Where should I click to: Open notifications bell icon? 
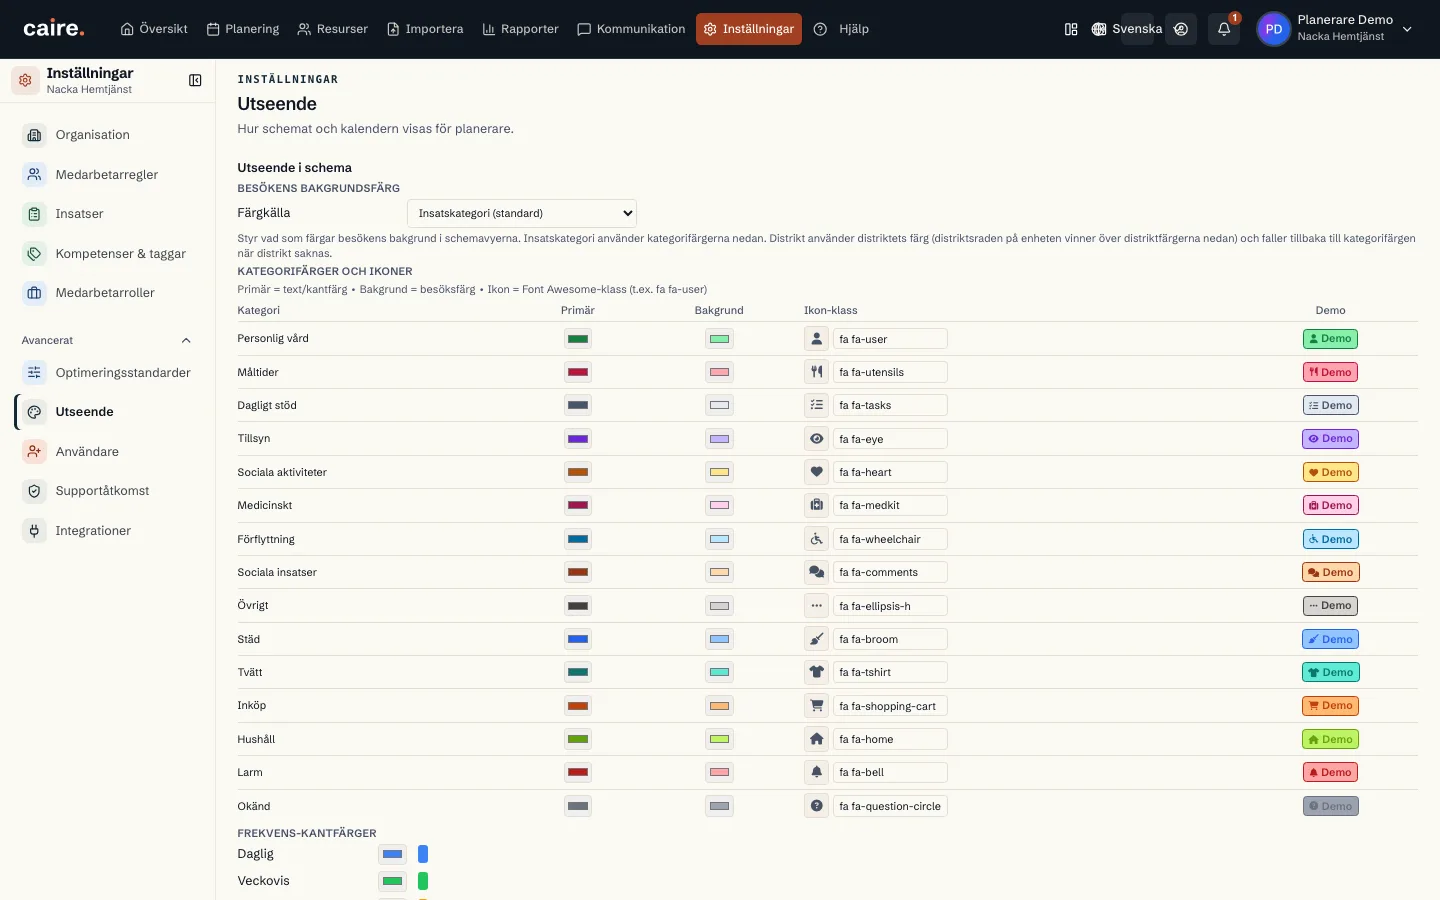pos(1223,29)
